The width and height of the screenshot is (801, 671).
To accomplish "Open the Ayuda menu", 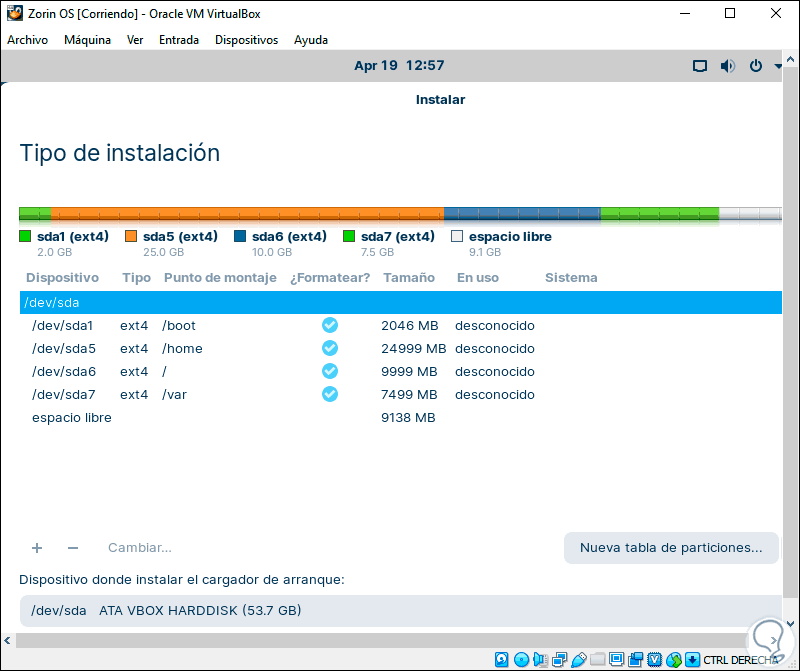I will [x=311, y=40].
